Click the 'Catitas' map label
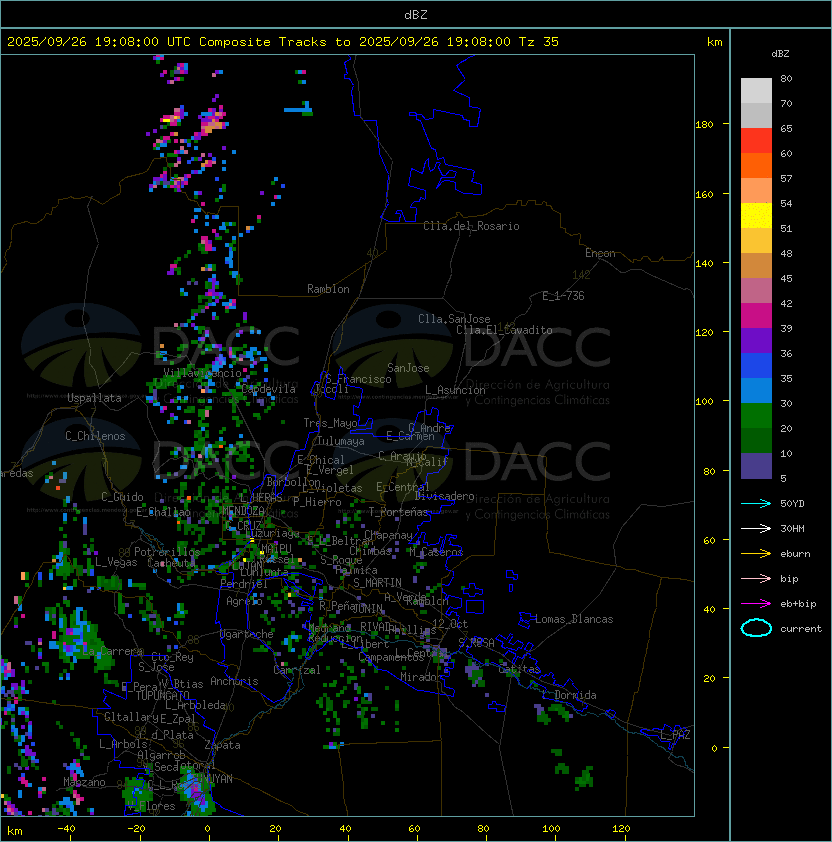 tap(519, 670)
